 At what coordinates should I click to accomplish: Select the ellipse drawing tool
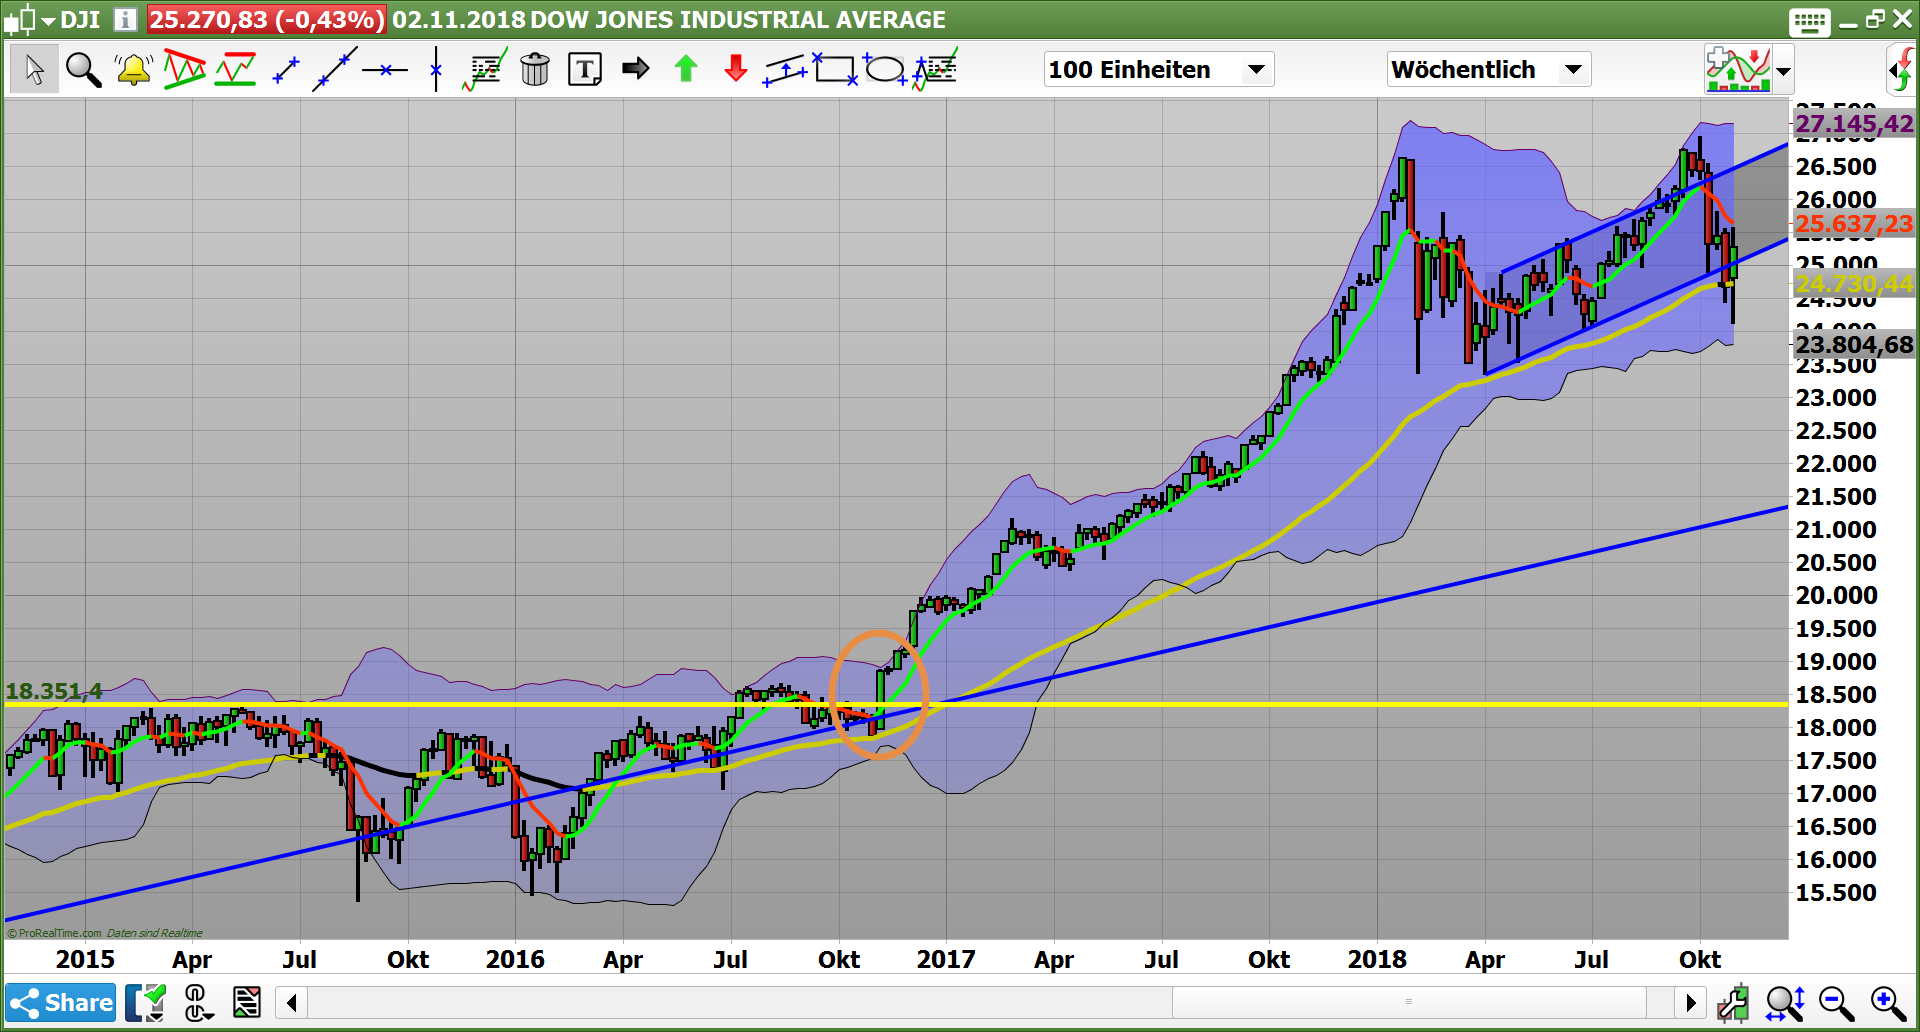tap(885, 69)
